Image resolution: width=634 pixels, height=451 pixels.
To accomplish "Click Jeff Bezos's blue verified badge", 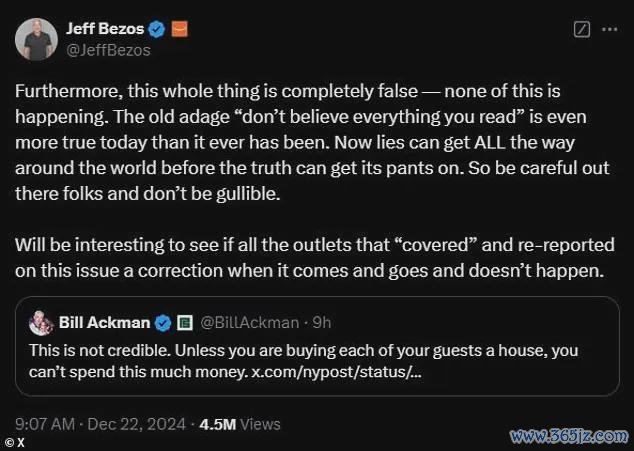I will point(157,29).
